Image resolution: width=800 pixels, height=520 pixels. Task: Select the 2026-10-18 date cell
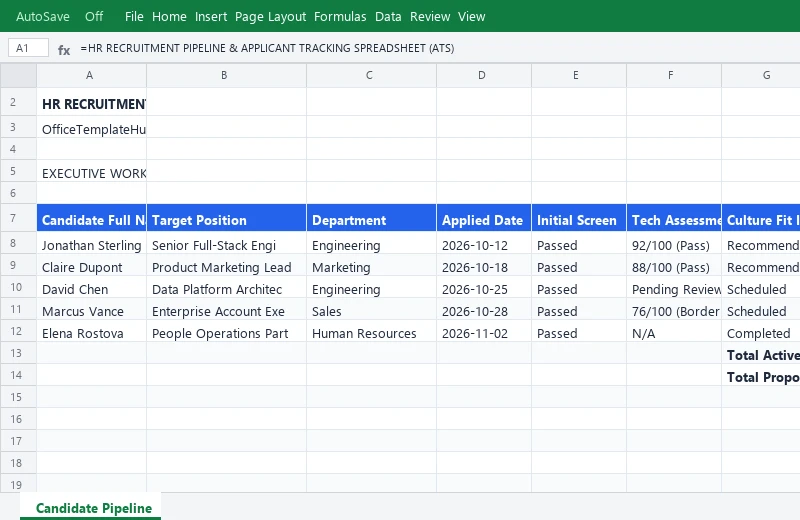pyautogui.click(x=484, y=265)
